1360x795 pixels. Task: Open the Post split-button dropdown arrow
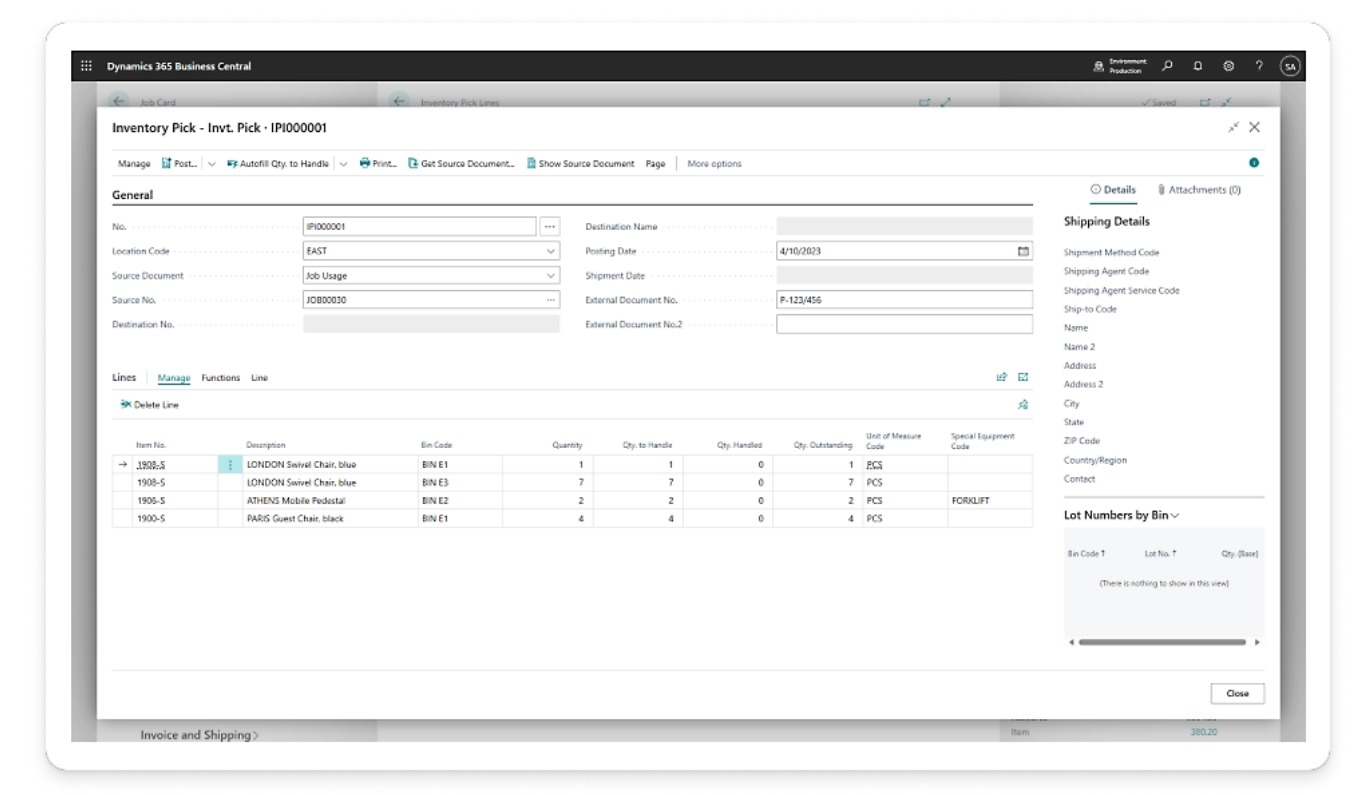(211, 164)
